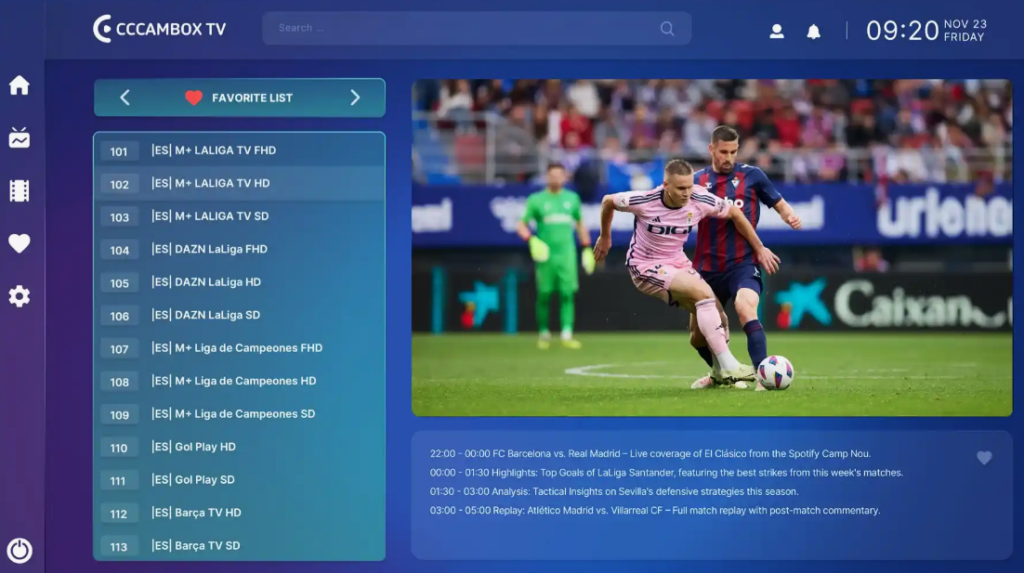Image resolution: width=1024 pixels, height=573 pixels.
Task: Select channel Barça TV SD
Action: click(x=239, y=546)
